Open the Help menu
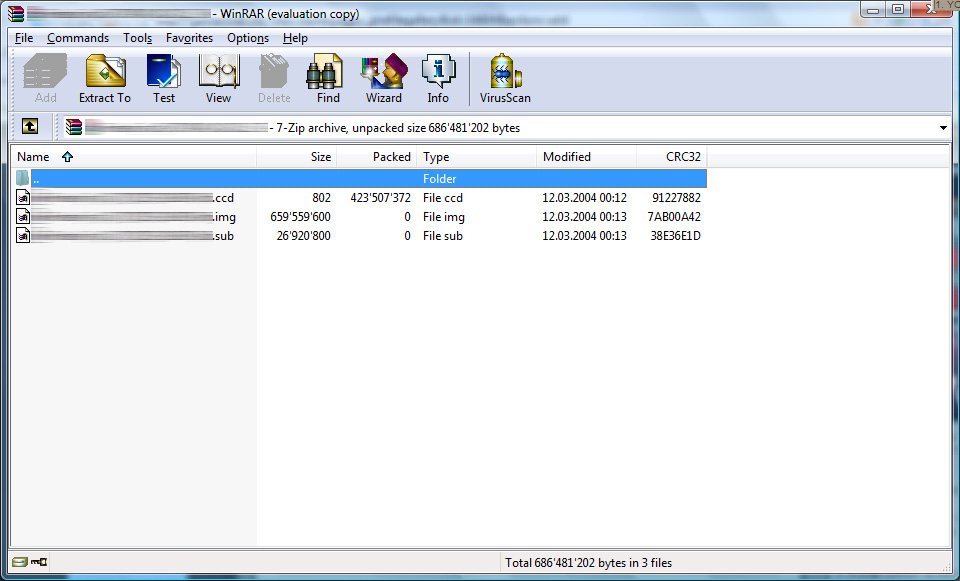This screenshot has height=581, width=960. pyautogui.click(x=295, y=38)
